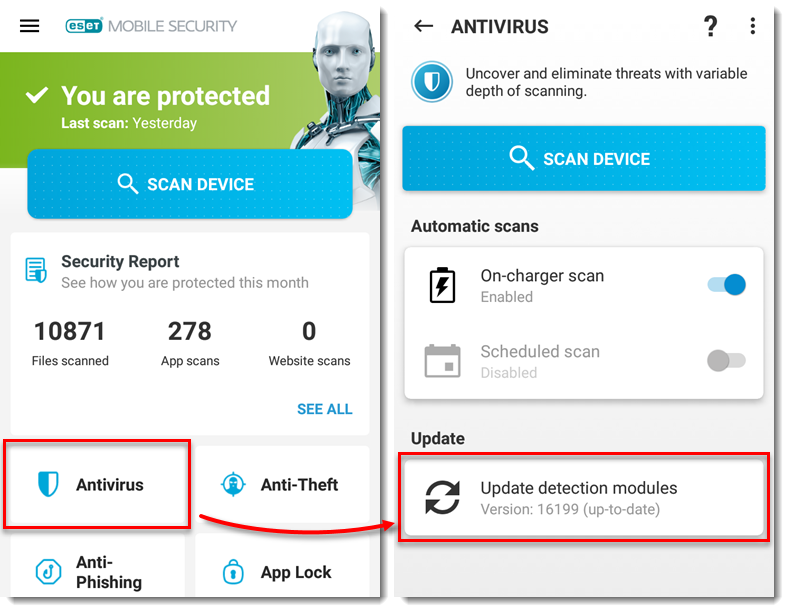
Task: Click the Security Report document icon
Action: tap(37, 271)
